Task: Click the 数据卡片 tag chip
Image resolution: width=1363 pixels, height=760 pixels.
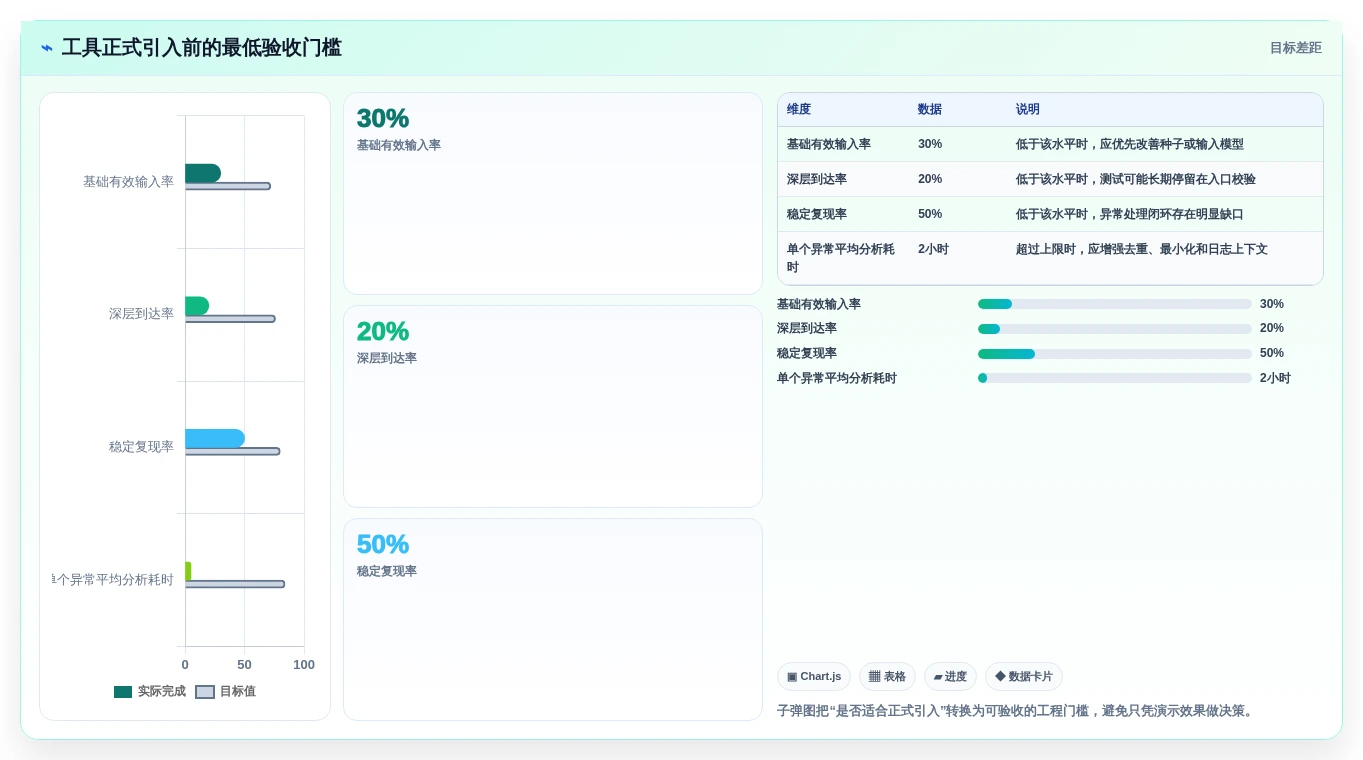Action: [1024, 677]
